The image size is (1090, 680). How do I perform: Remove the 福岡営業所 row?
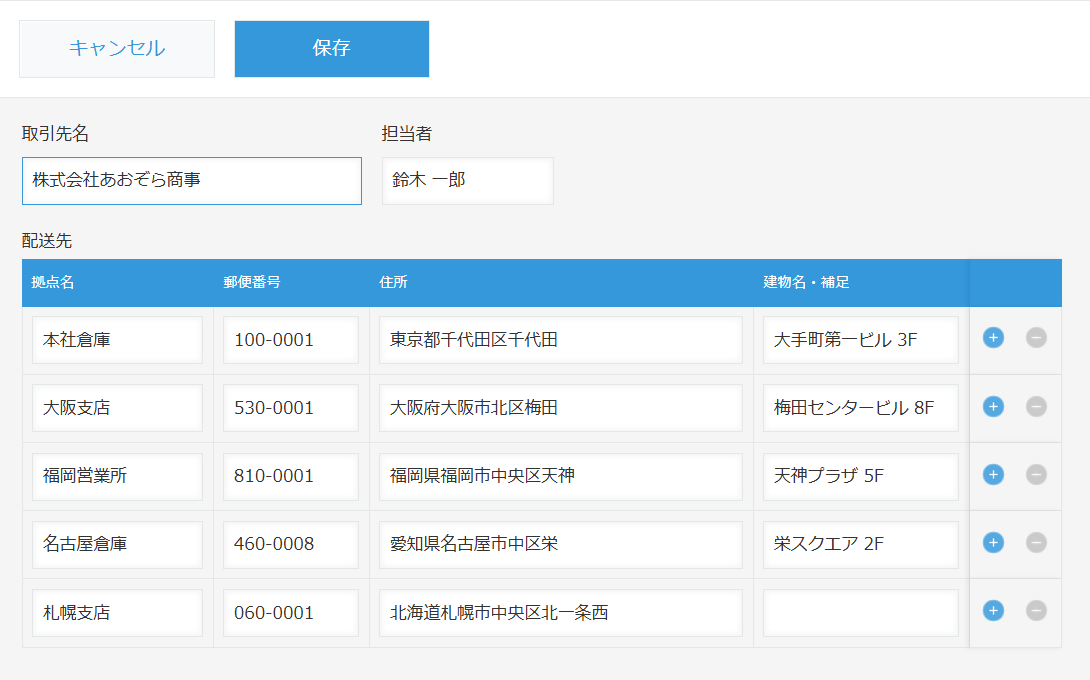click(1036, 474)
